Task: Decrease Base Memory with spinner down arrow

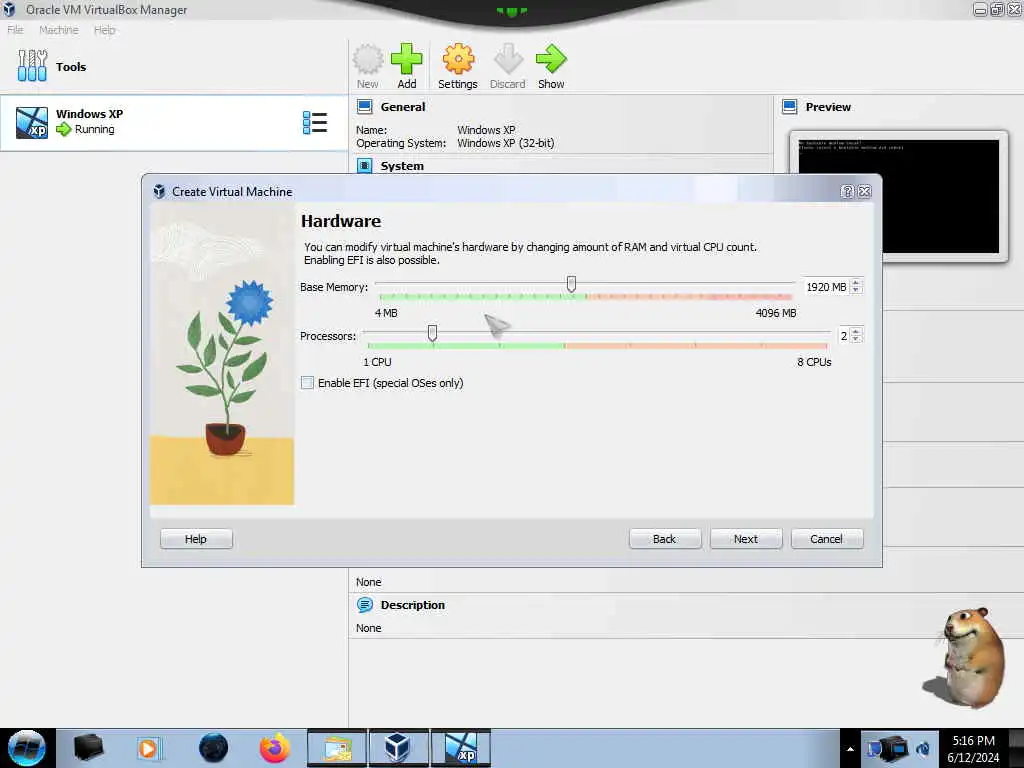Action: coord(856,290)
